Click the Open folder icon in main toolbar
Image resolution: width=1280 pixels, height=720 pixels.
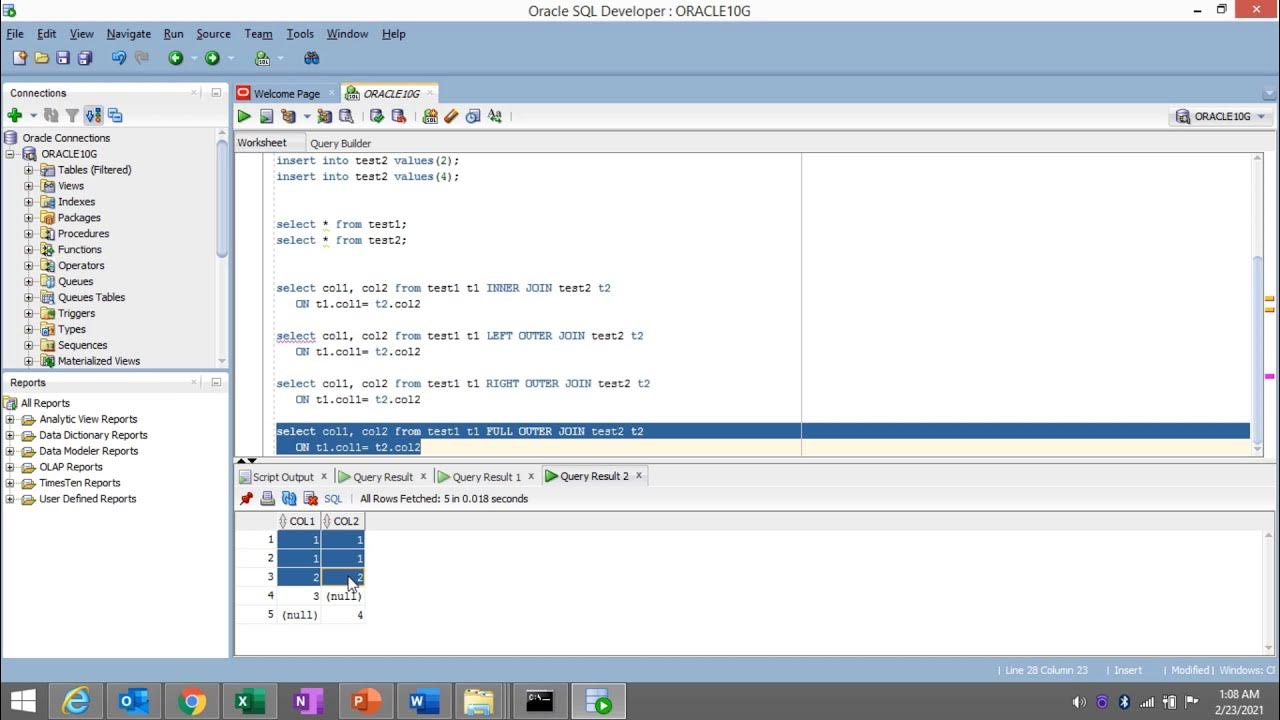(41, 58)
